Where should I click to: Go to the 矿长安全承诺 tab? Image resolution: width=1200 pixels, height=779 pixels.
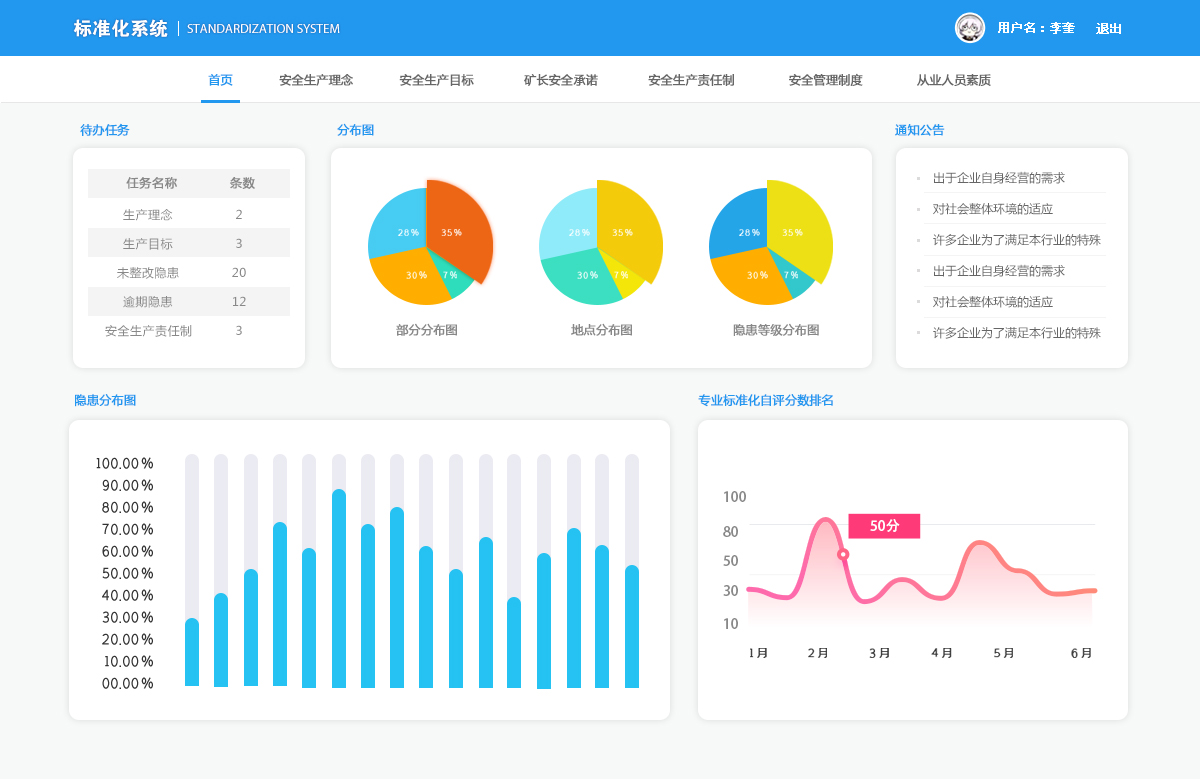click(x=560, y=80)
